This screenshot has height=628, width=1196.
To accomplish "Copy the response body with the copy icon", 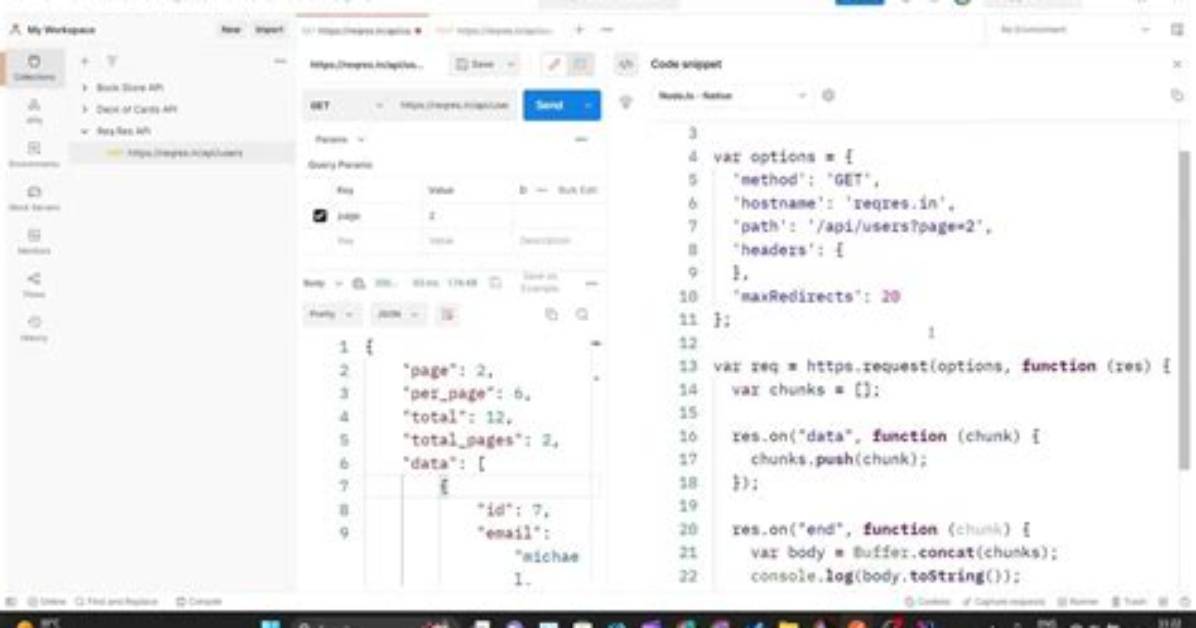I will point(551,314).
